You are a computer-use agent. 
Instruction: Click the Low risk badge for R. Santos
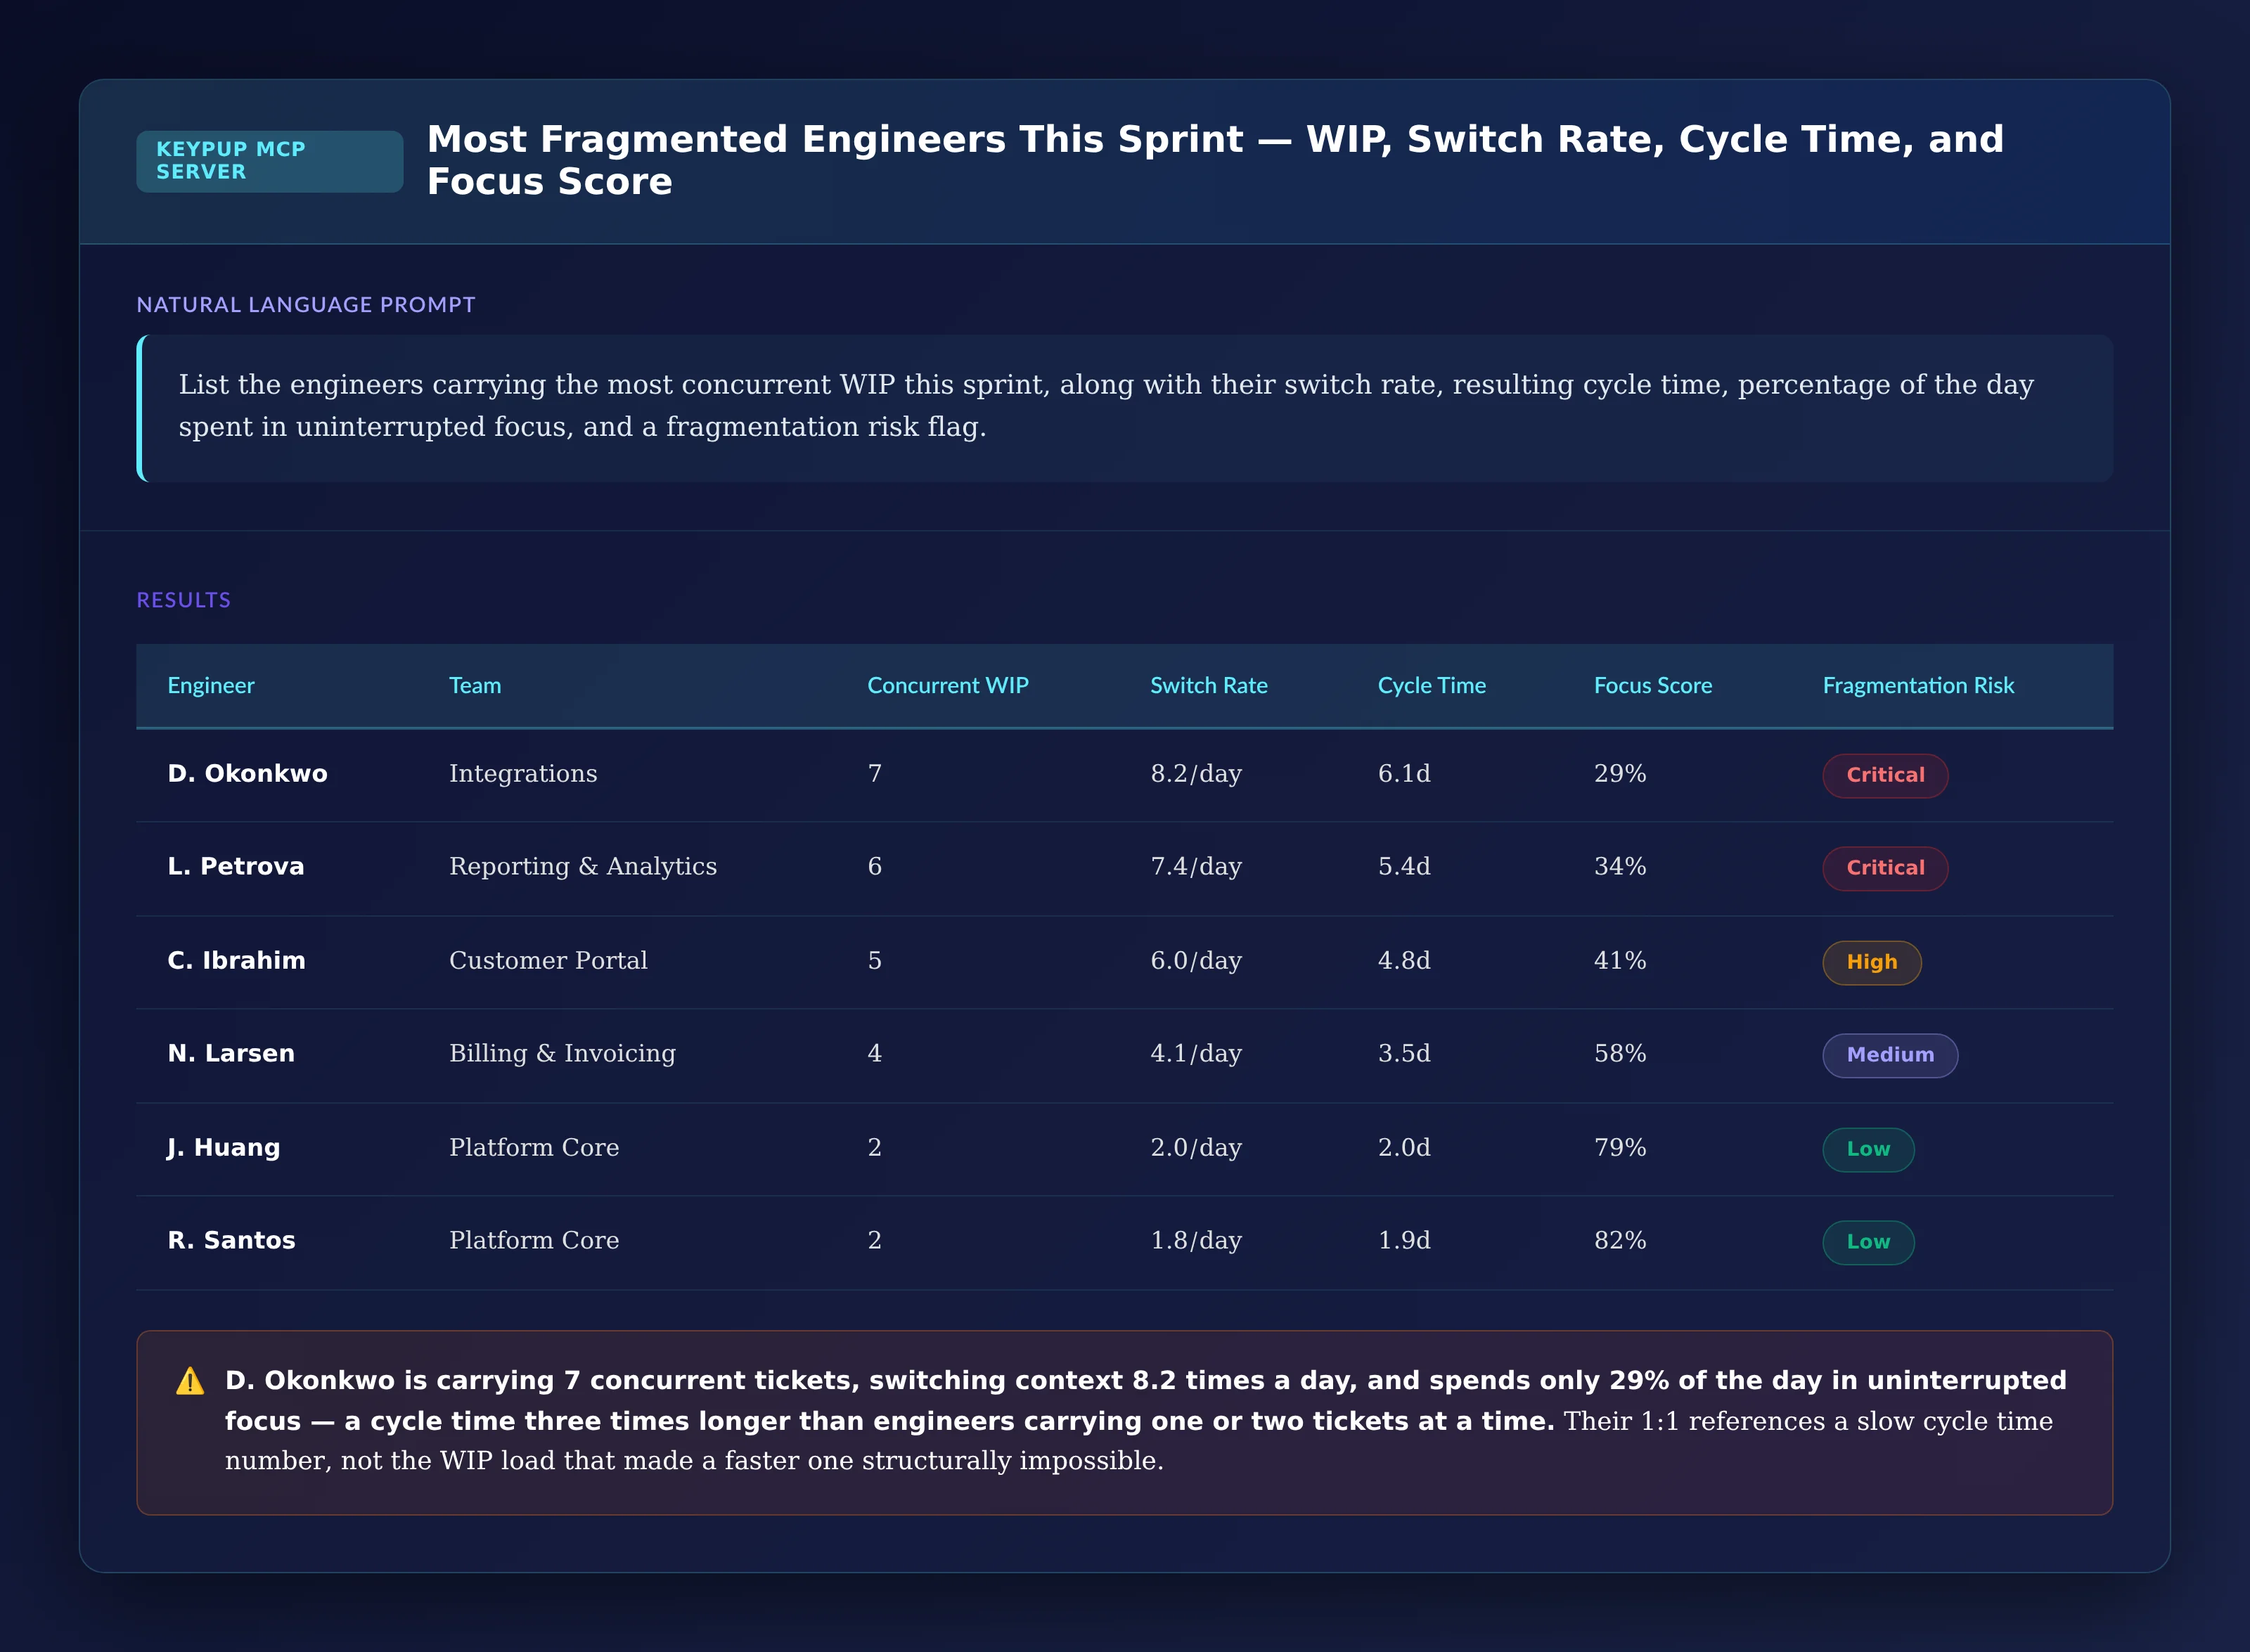click(x=1868, y=1242)
